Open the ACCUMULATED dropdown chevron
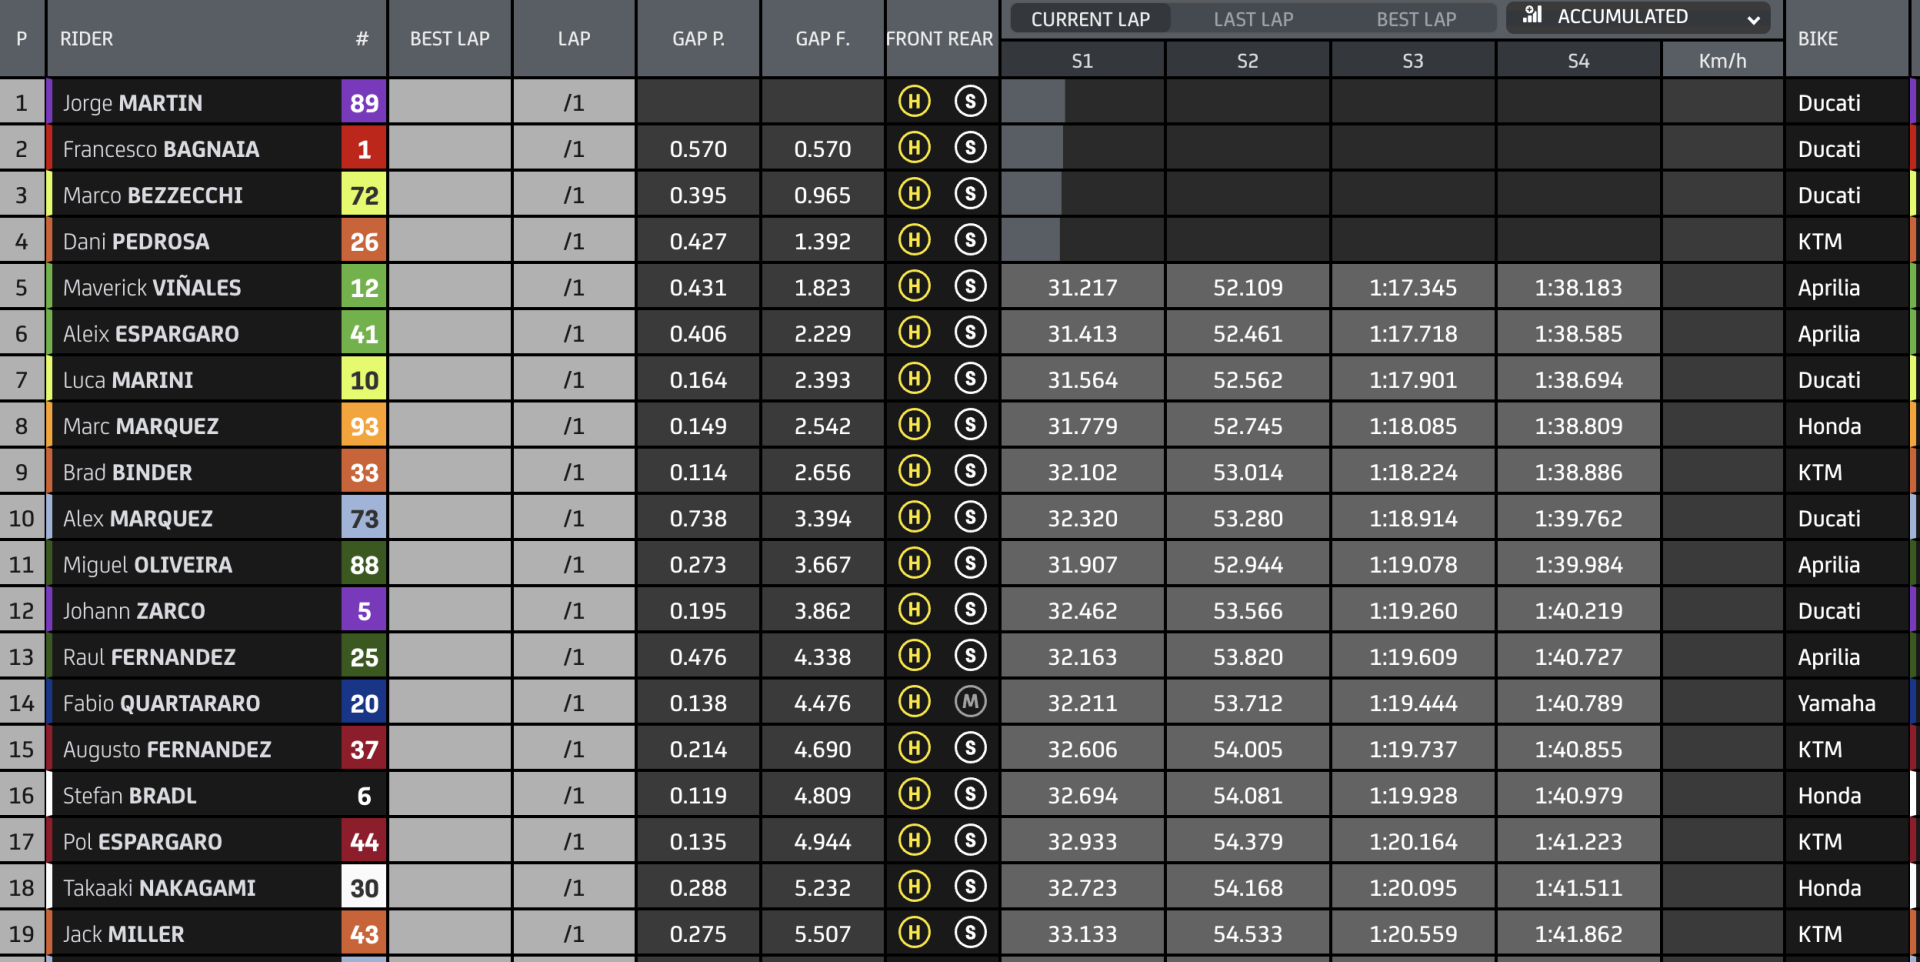1920x962 pixels. tap(1753, 19)
